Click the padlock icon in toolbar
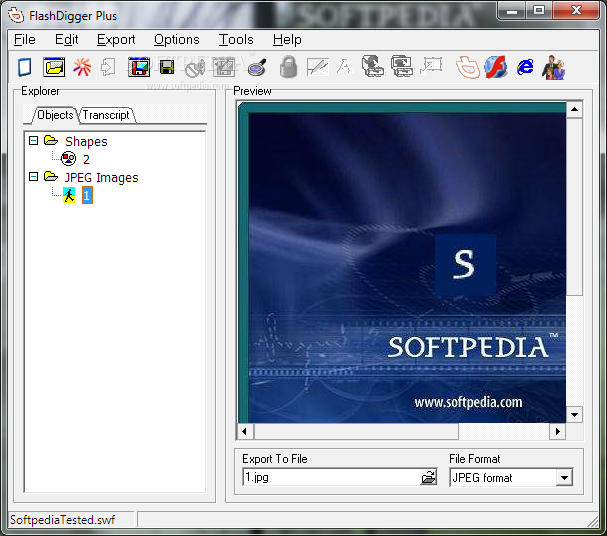The image size is (607, 536). (x=288, y=67)
